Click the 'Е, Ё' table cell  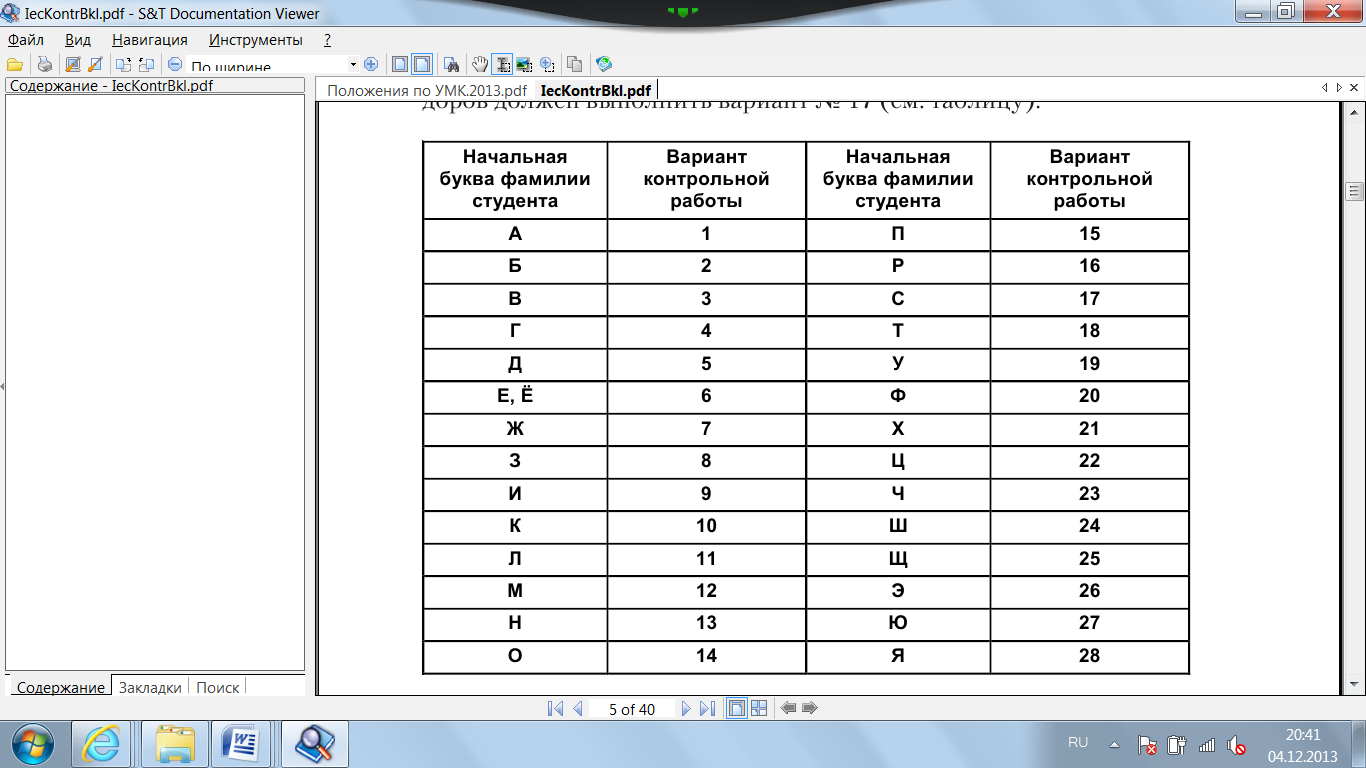pyautogui.click(x=515, y=396)
